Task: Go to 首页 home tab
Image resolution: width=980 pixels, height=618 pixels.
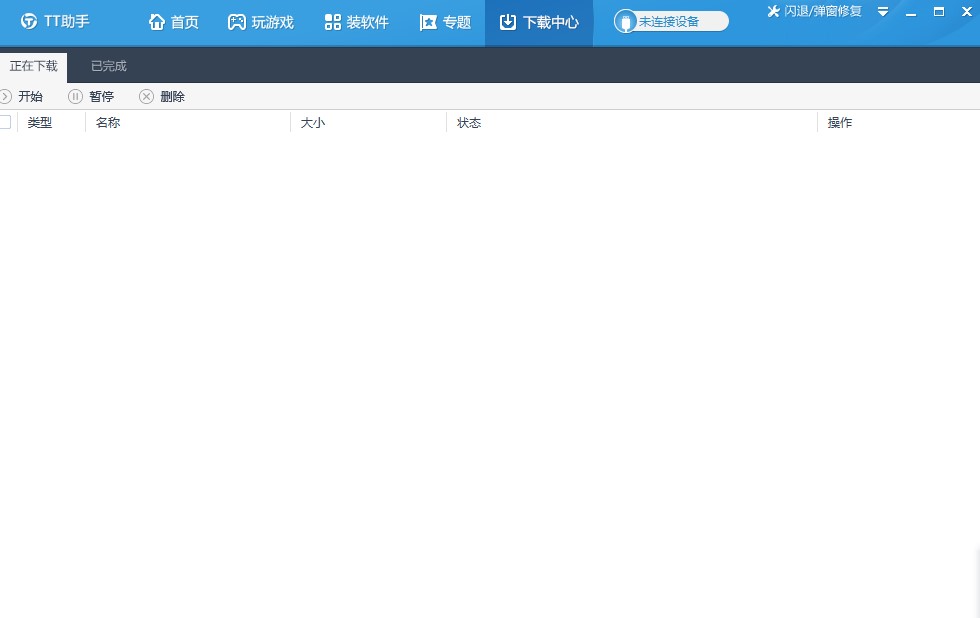Action: [x=174, y=22]
